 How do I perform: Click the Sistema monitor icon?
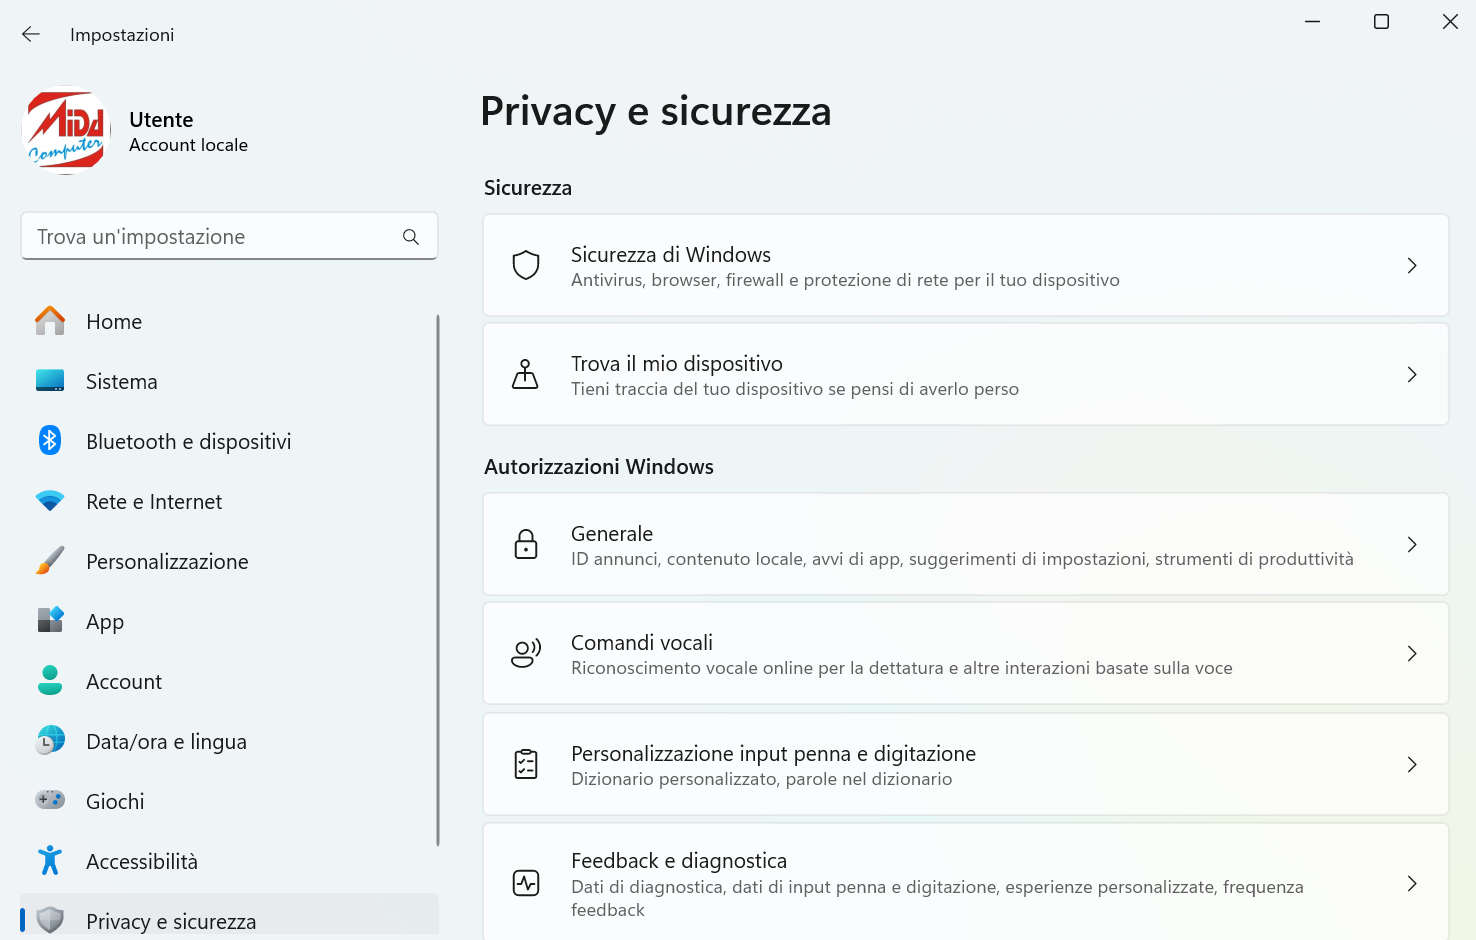(x=50, y=381)
